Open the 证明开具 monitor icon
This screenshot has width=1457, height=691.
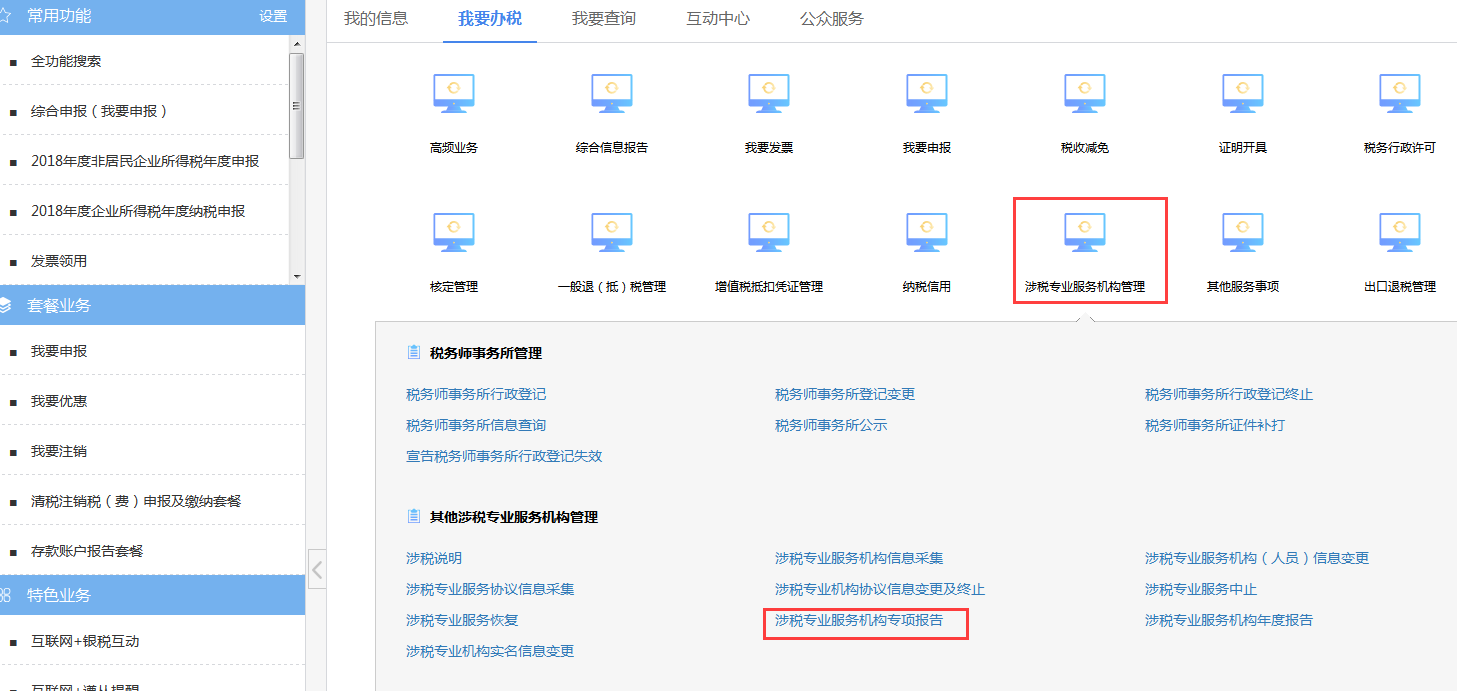point(1243,93)
